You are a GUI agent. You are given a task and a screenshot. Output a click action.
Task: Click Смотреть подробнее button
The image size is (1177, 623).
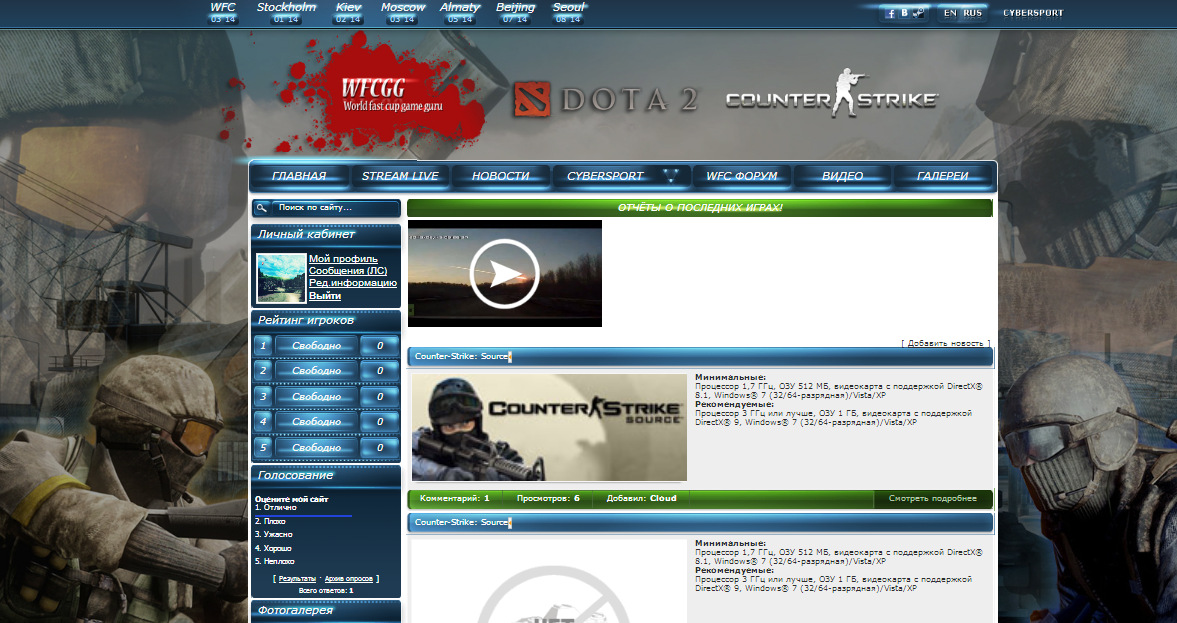pyautogui.click(x=932, y=498)
